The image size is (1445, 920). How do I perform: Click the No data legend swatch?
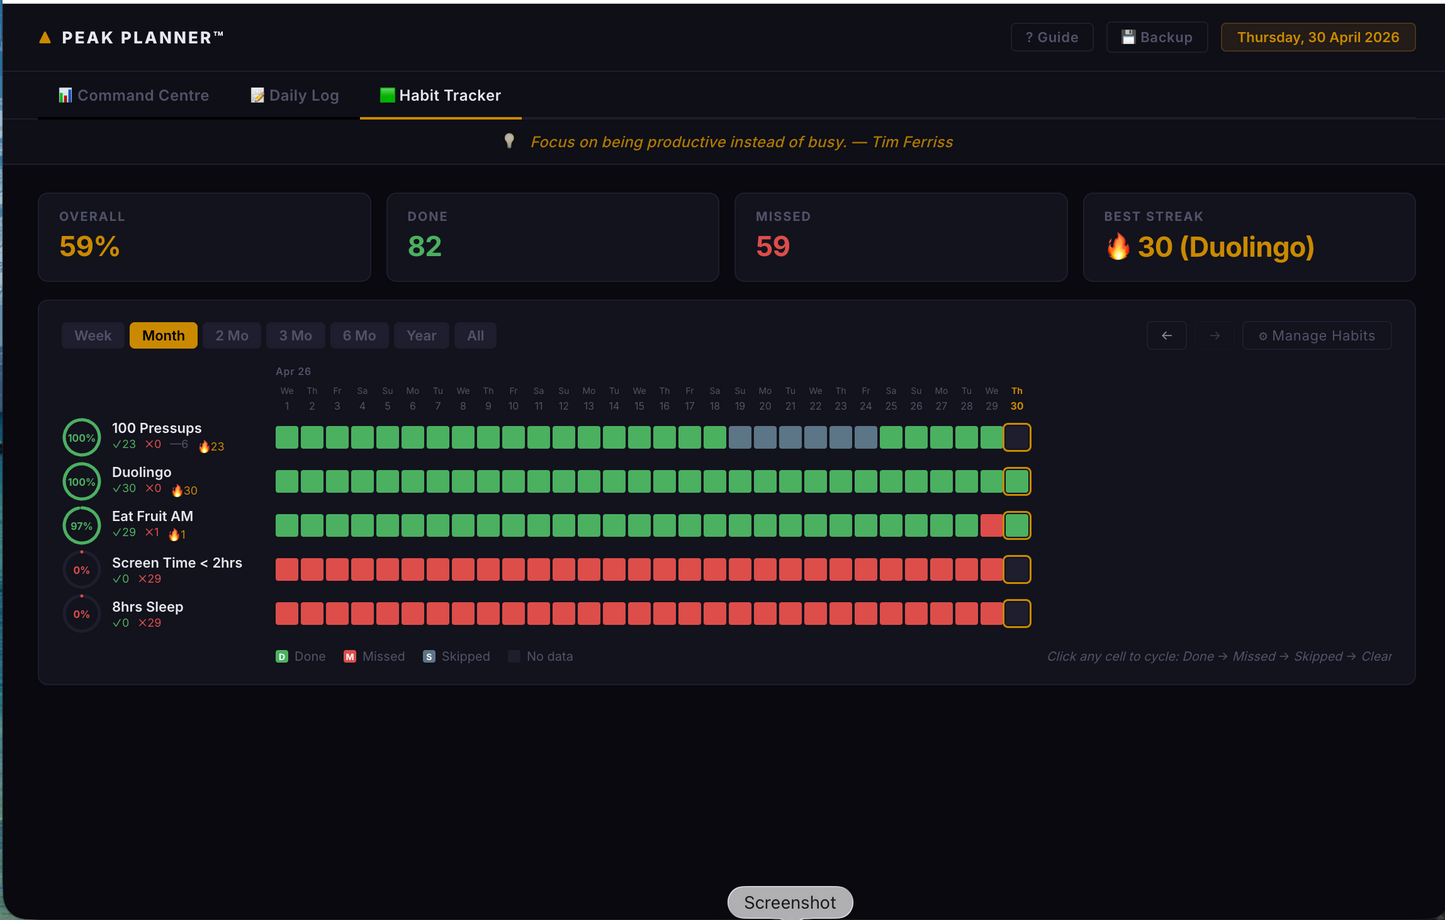[x=514, y=657]
